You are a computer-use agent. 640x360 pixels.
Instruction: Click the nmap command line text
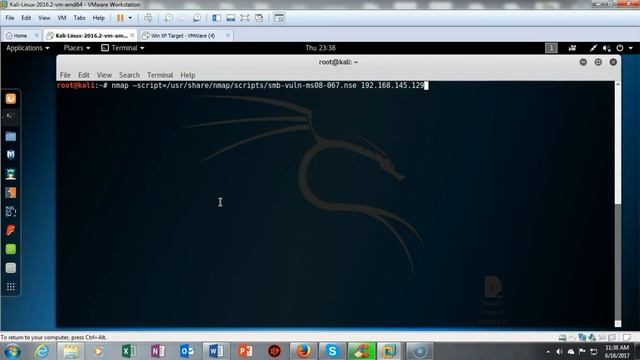[x=268, y=85]
